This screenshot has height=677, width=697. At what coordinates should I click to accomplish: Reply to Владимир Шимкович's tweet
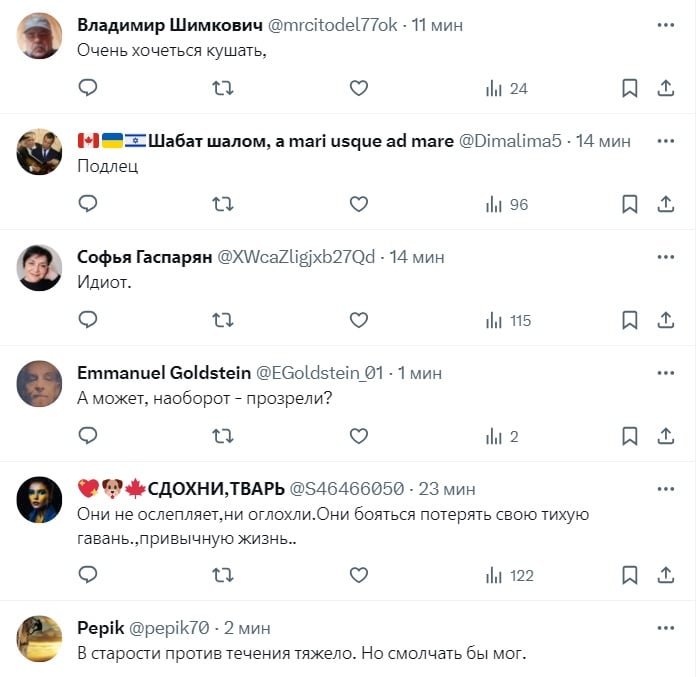click(88, 88)
